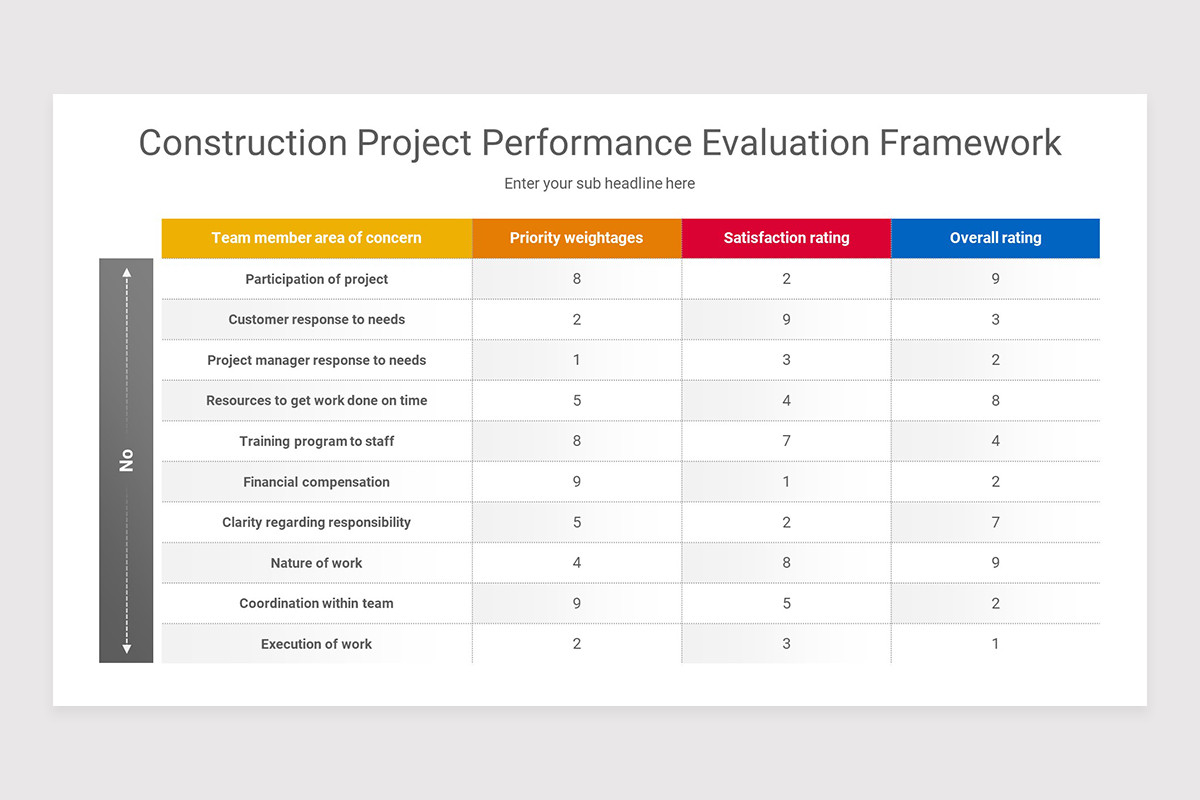
Task: Click the down arrow on gray sidebar
Action: (127, 649)
